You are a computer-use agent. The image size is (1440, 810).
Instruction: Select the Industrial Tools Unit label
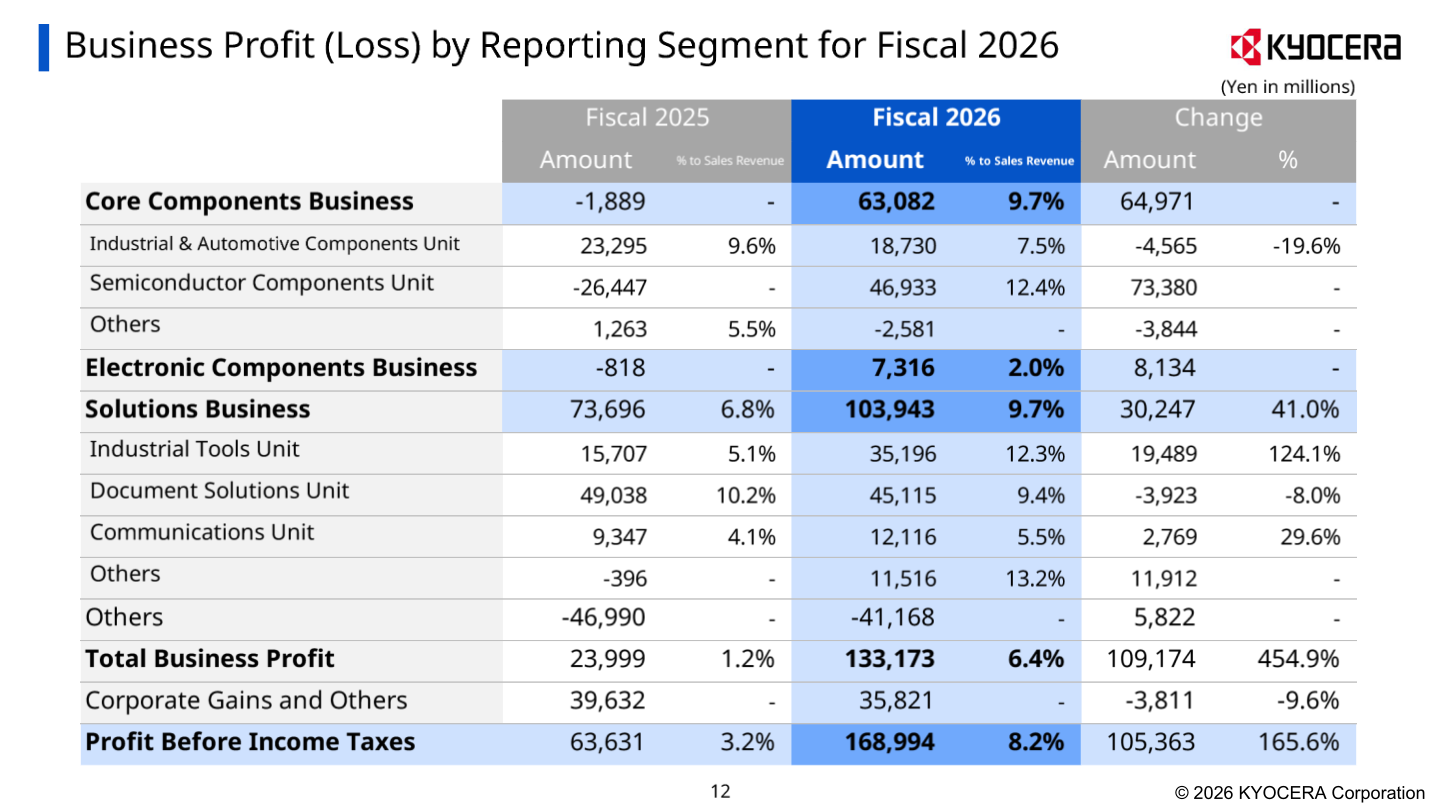click(195, 450)
